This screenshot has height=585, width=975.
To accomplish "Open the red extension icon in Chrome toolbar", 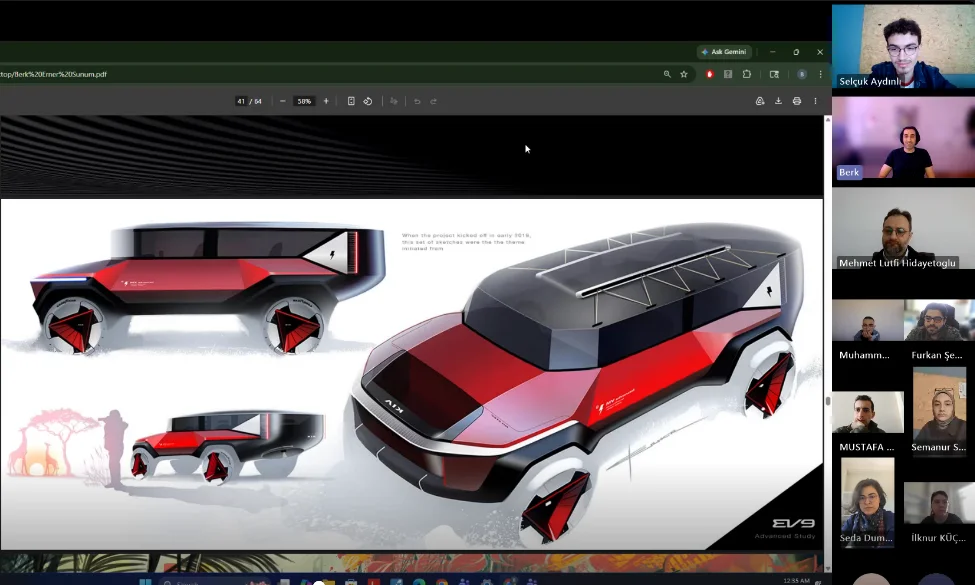I will (x=709, y=74).
